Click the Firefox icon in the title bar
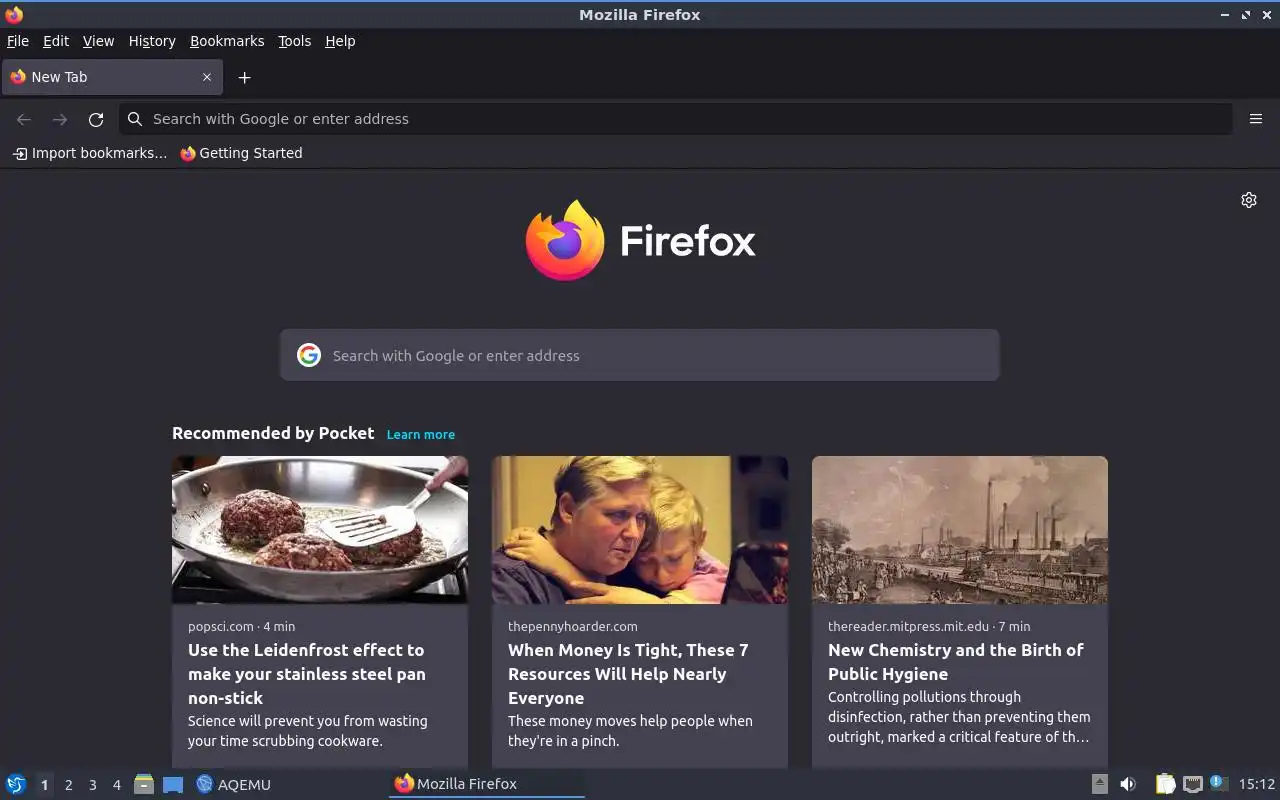This screenshot has height=800, width=1280. pyautogui.click(x=14, y=14)
